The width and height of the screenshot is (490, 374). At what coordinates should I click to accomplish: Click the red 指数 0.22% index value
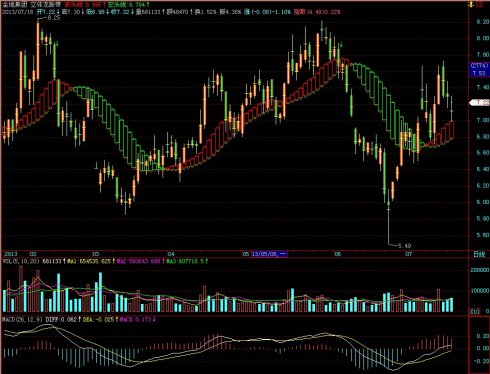click(317, 12)
